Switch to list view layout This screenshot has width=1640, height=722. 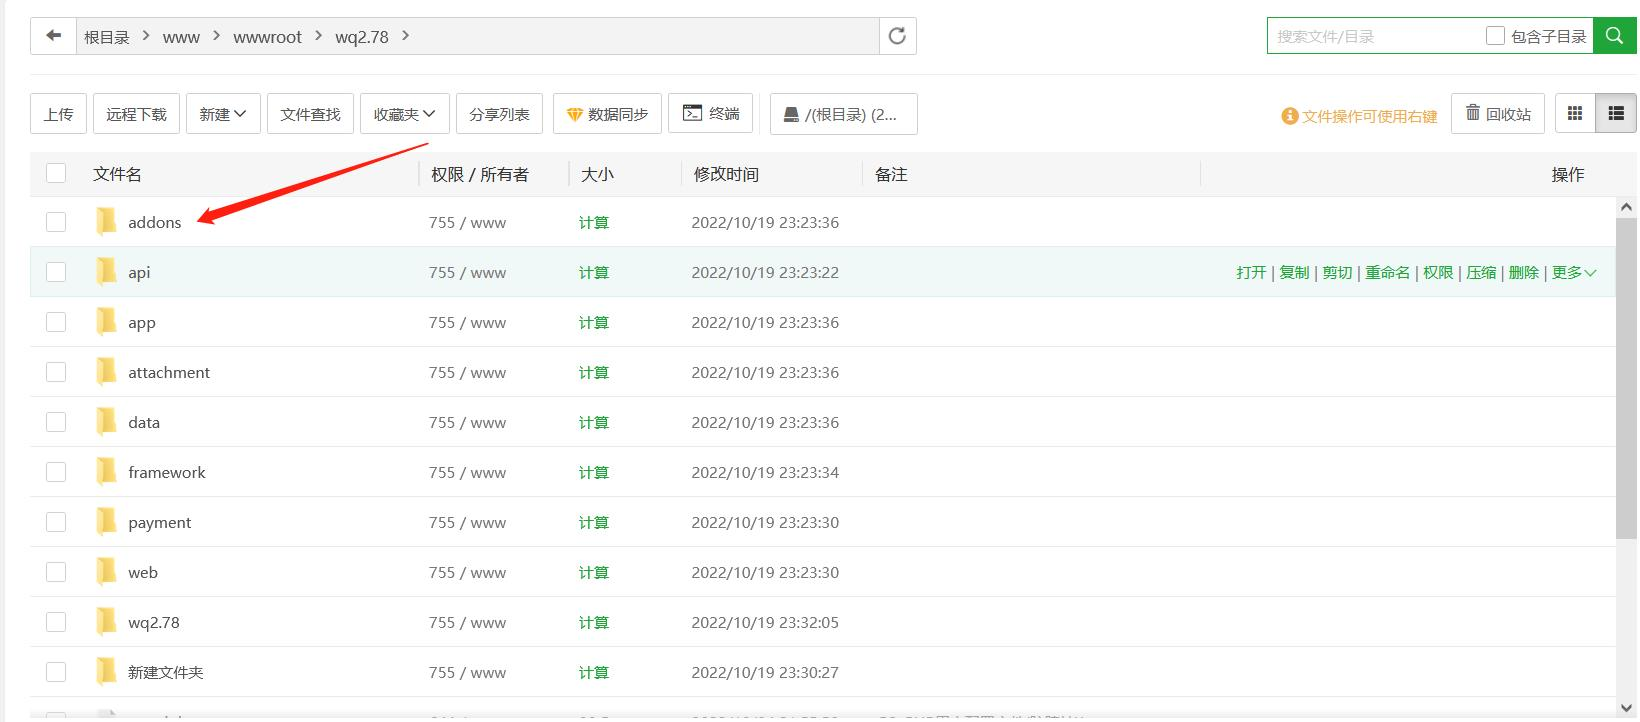point(1616,114)
